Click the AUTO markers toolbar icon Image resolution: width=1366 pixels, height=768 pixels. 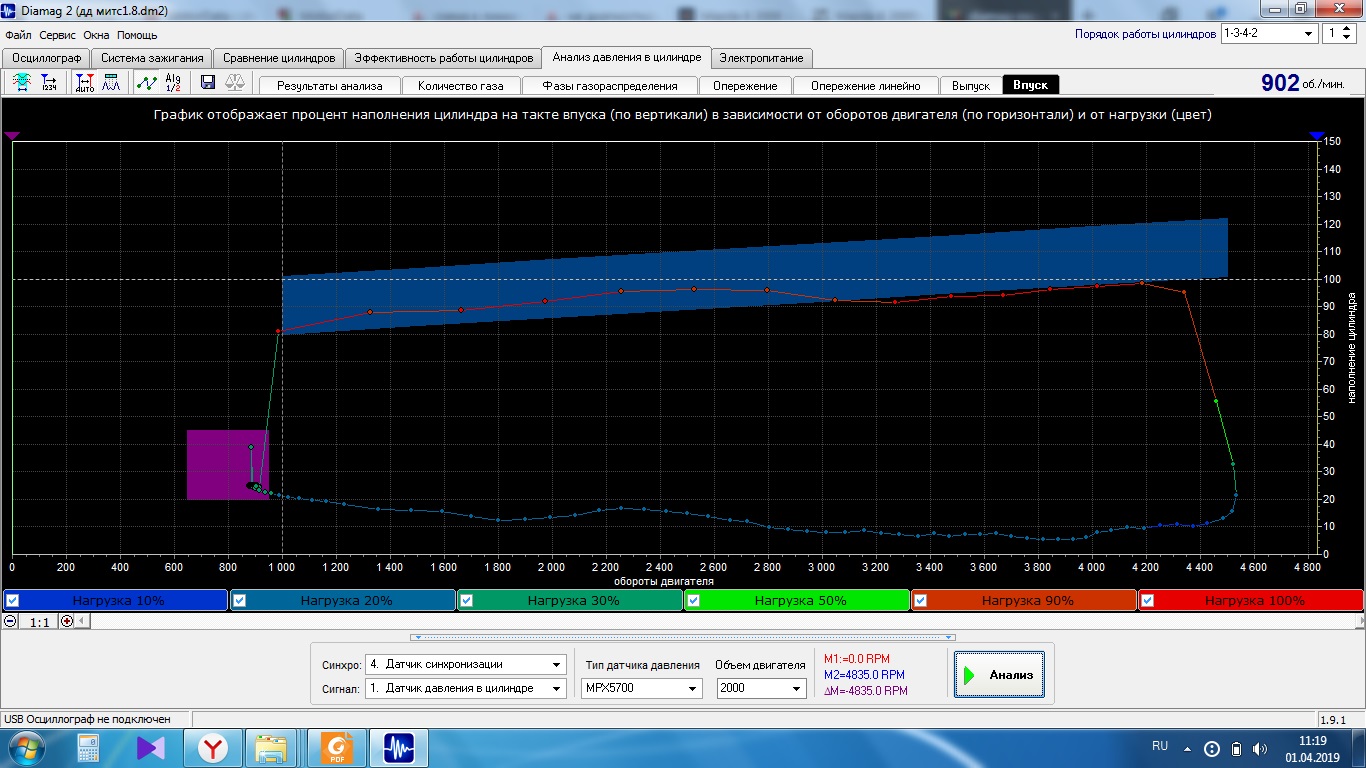click(85, 83)
